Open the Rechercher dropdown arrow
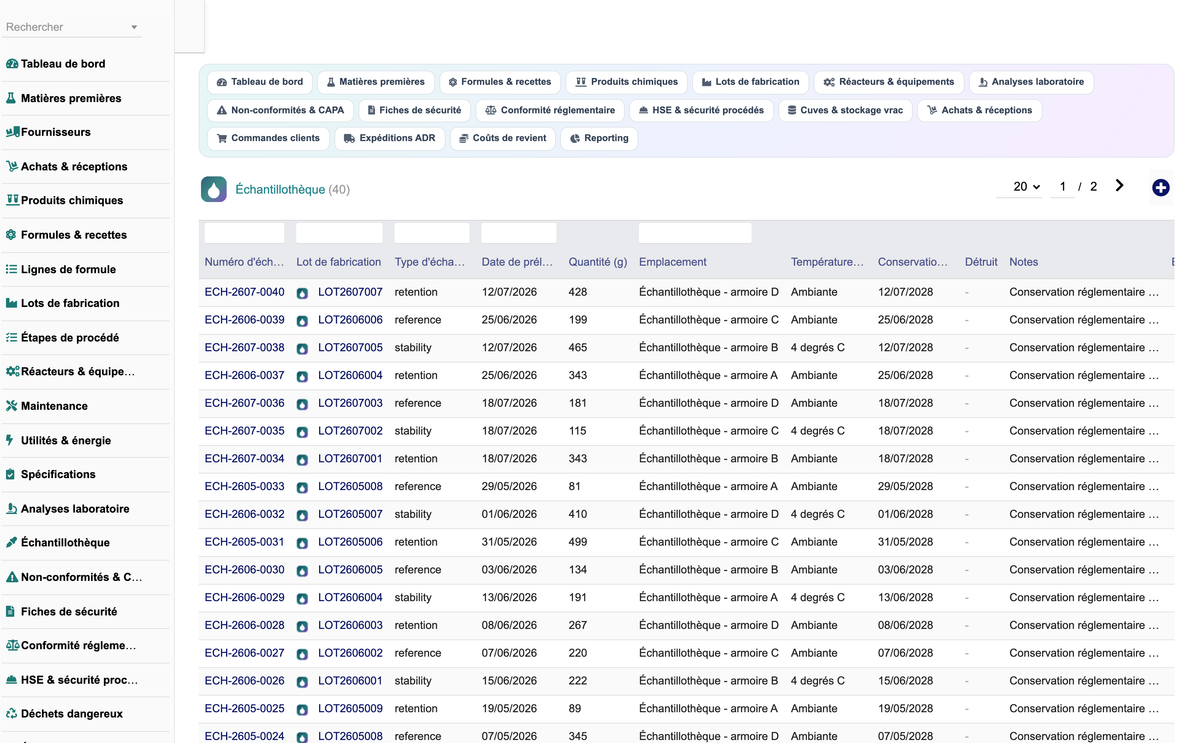The width and height of the screenshot is (1200, 743). tap(134, 28)
